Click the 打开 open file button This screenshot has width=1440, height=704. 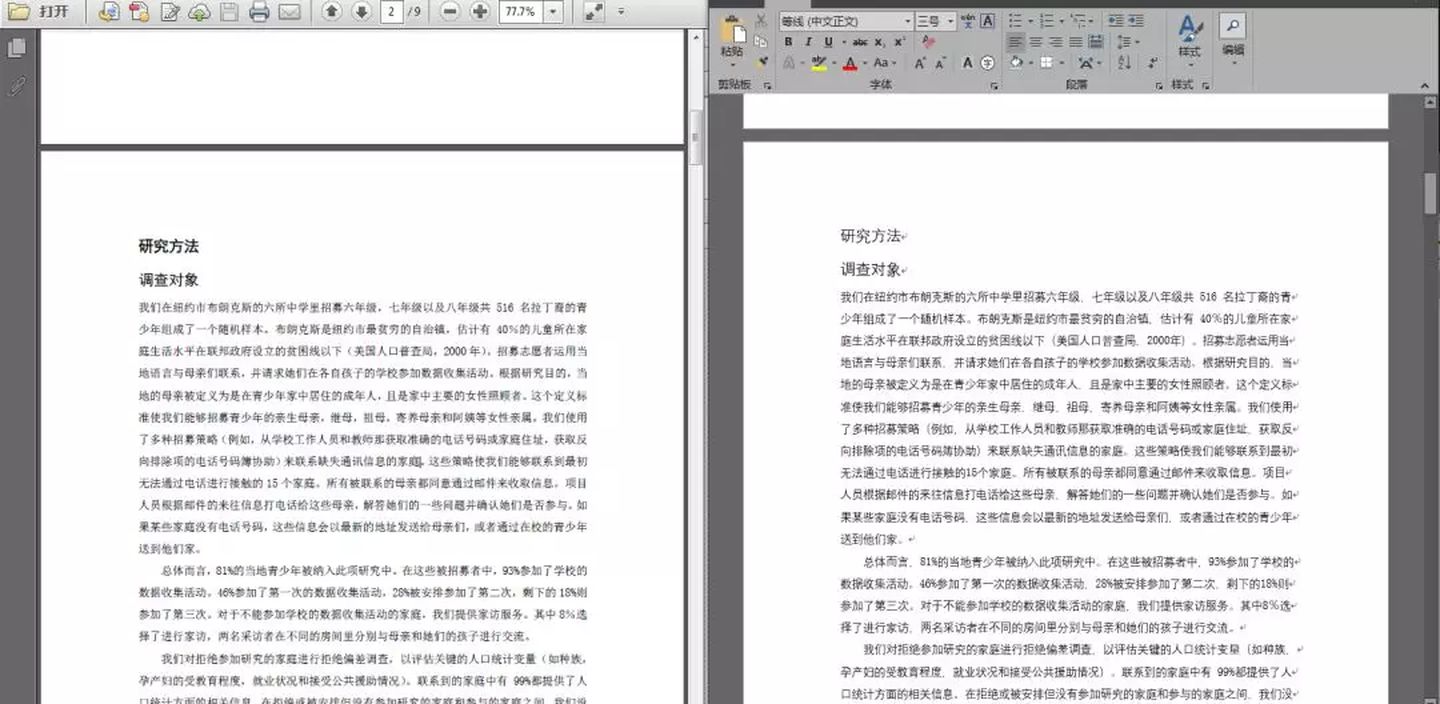40,12
